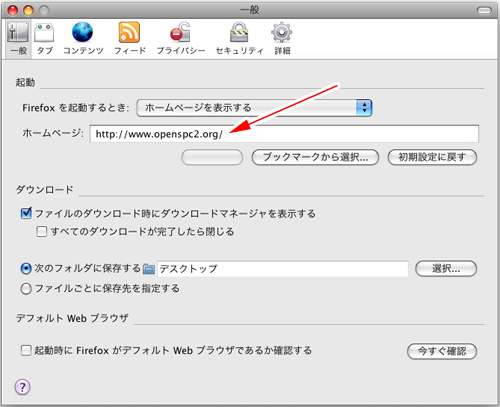
Task: Uncheck ファイルのダウンロード時にダウンロードマネージャを表示する
Action: [x=26, y=213]
